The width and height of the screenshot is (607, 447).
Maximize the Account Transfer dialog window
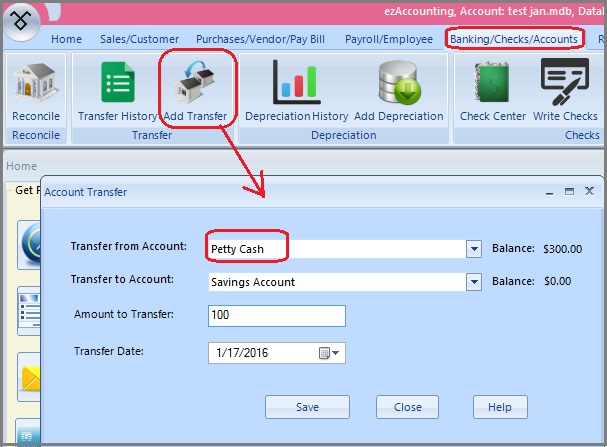pyautogui.click(x=568, y=191)
